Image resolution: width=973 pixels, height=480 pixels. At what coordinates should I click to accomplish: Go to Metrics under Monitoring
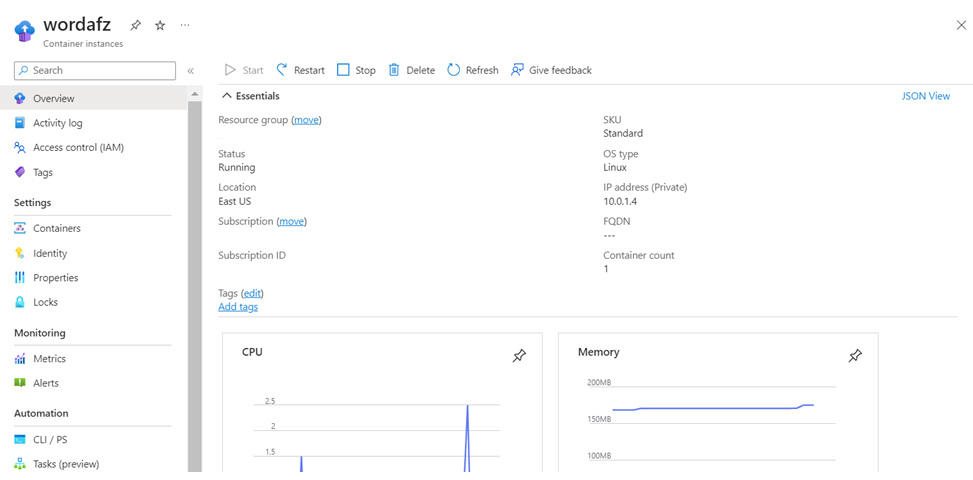pos(49,358)
